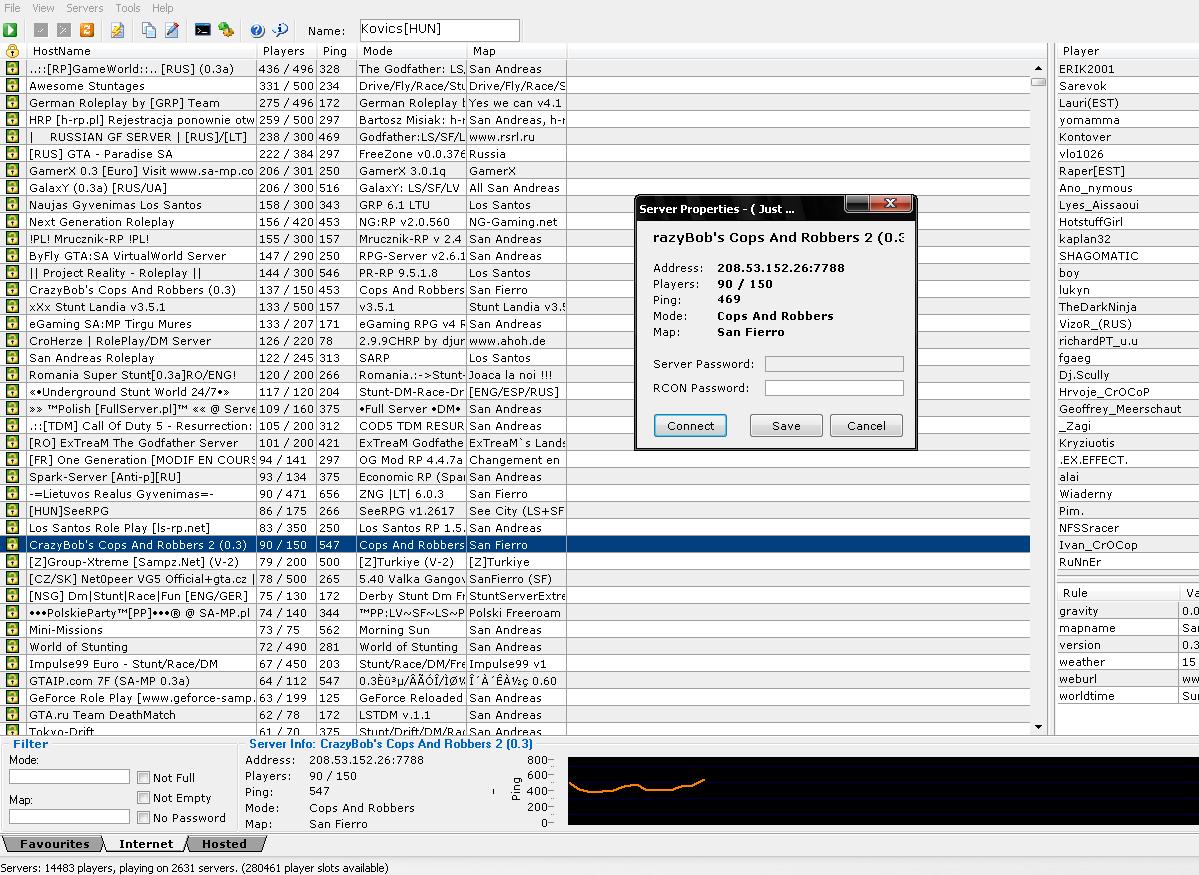Show About info with the speech-bubble icon
The width and height of the screenshot is (1199, 875).
tap(281, 30)
